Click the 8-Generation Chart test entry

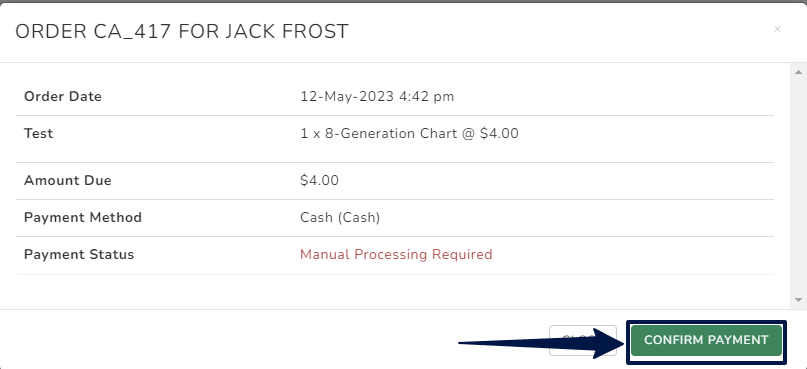pyautogui.click(x=409, y=133)
